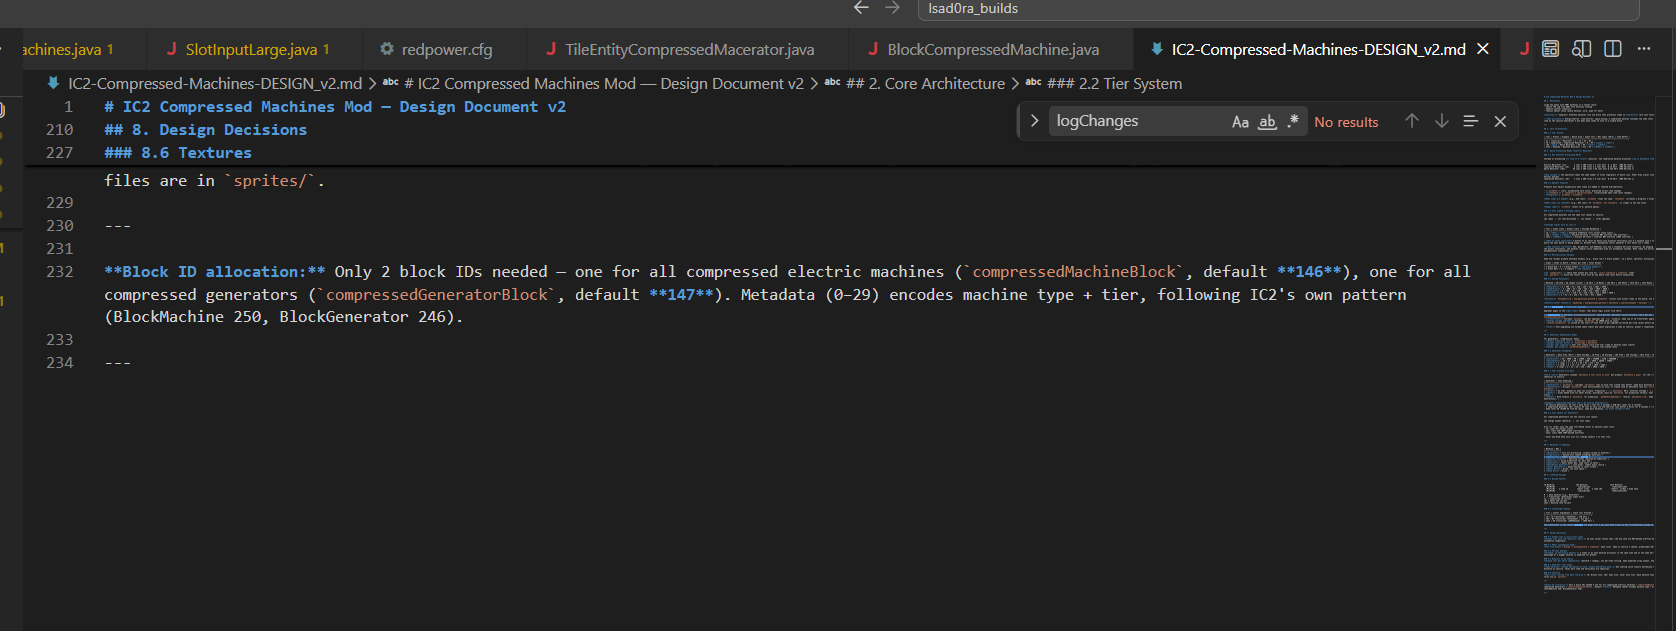Close the find widget
Viewport: 1676px width, 631px height.
tap(1500, 121)
